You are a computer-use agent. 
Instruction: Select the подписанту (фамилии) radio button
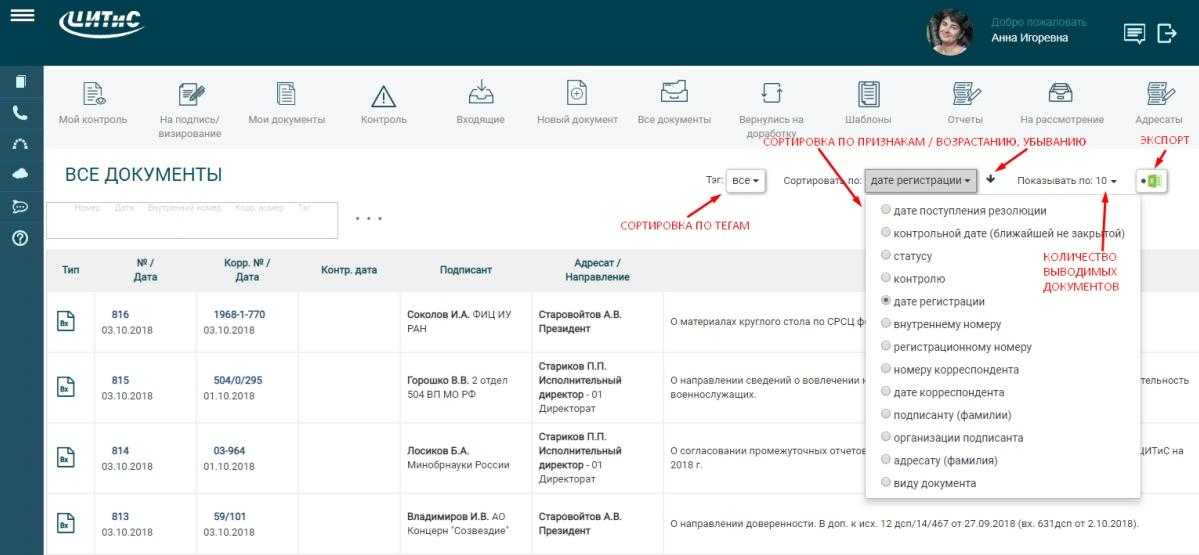[886, 415]
